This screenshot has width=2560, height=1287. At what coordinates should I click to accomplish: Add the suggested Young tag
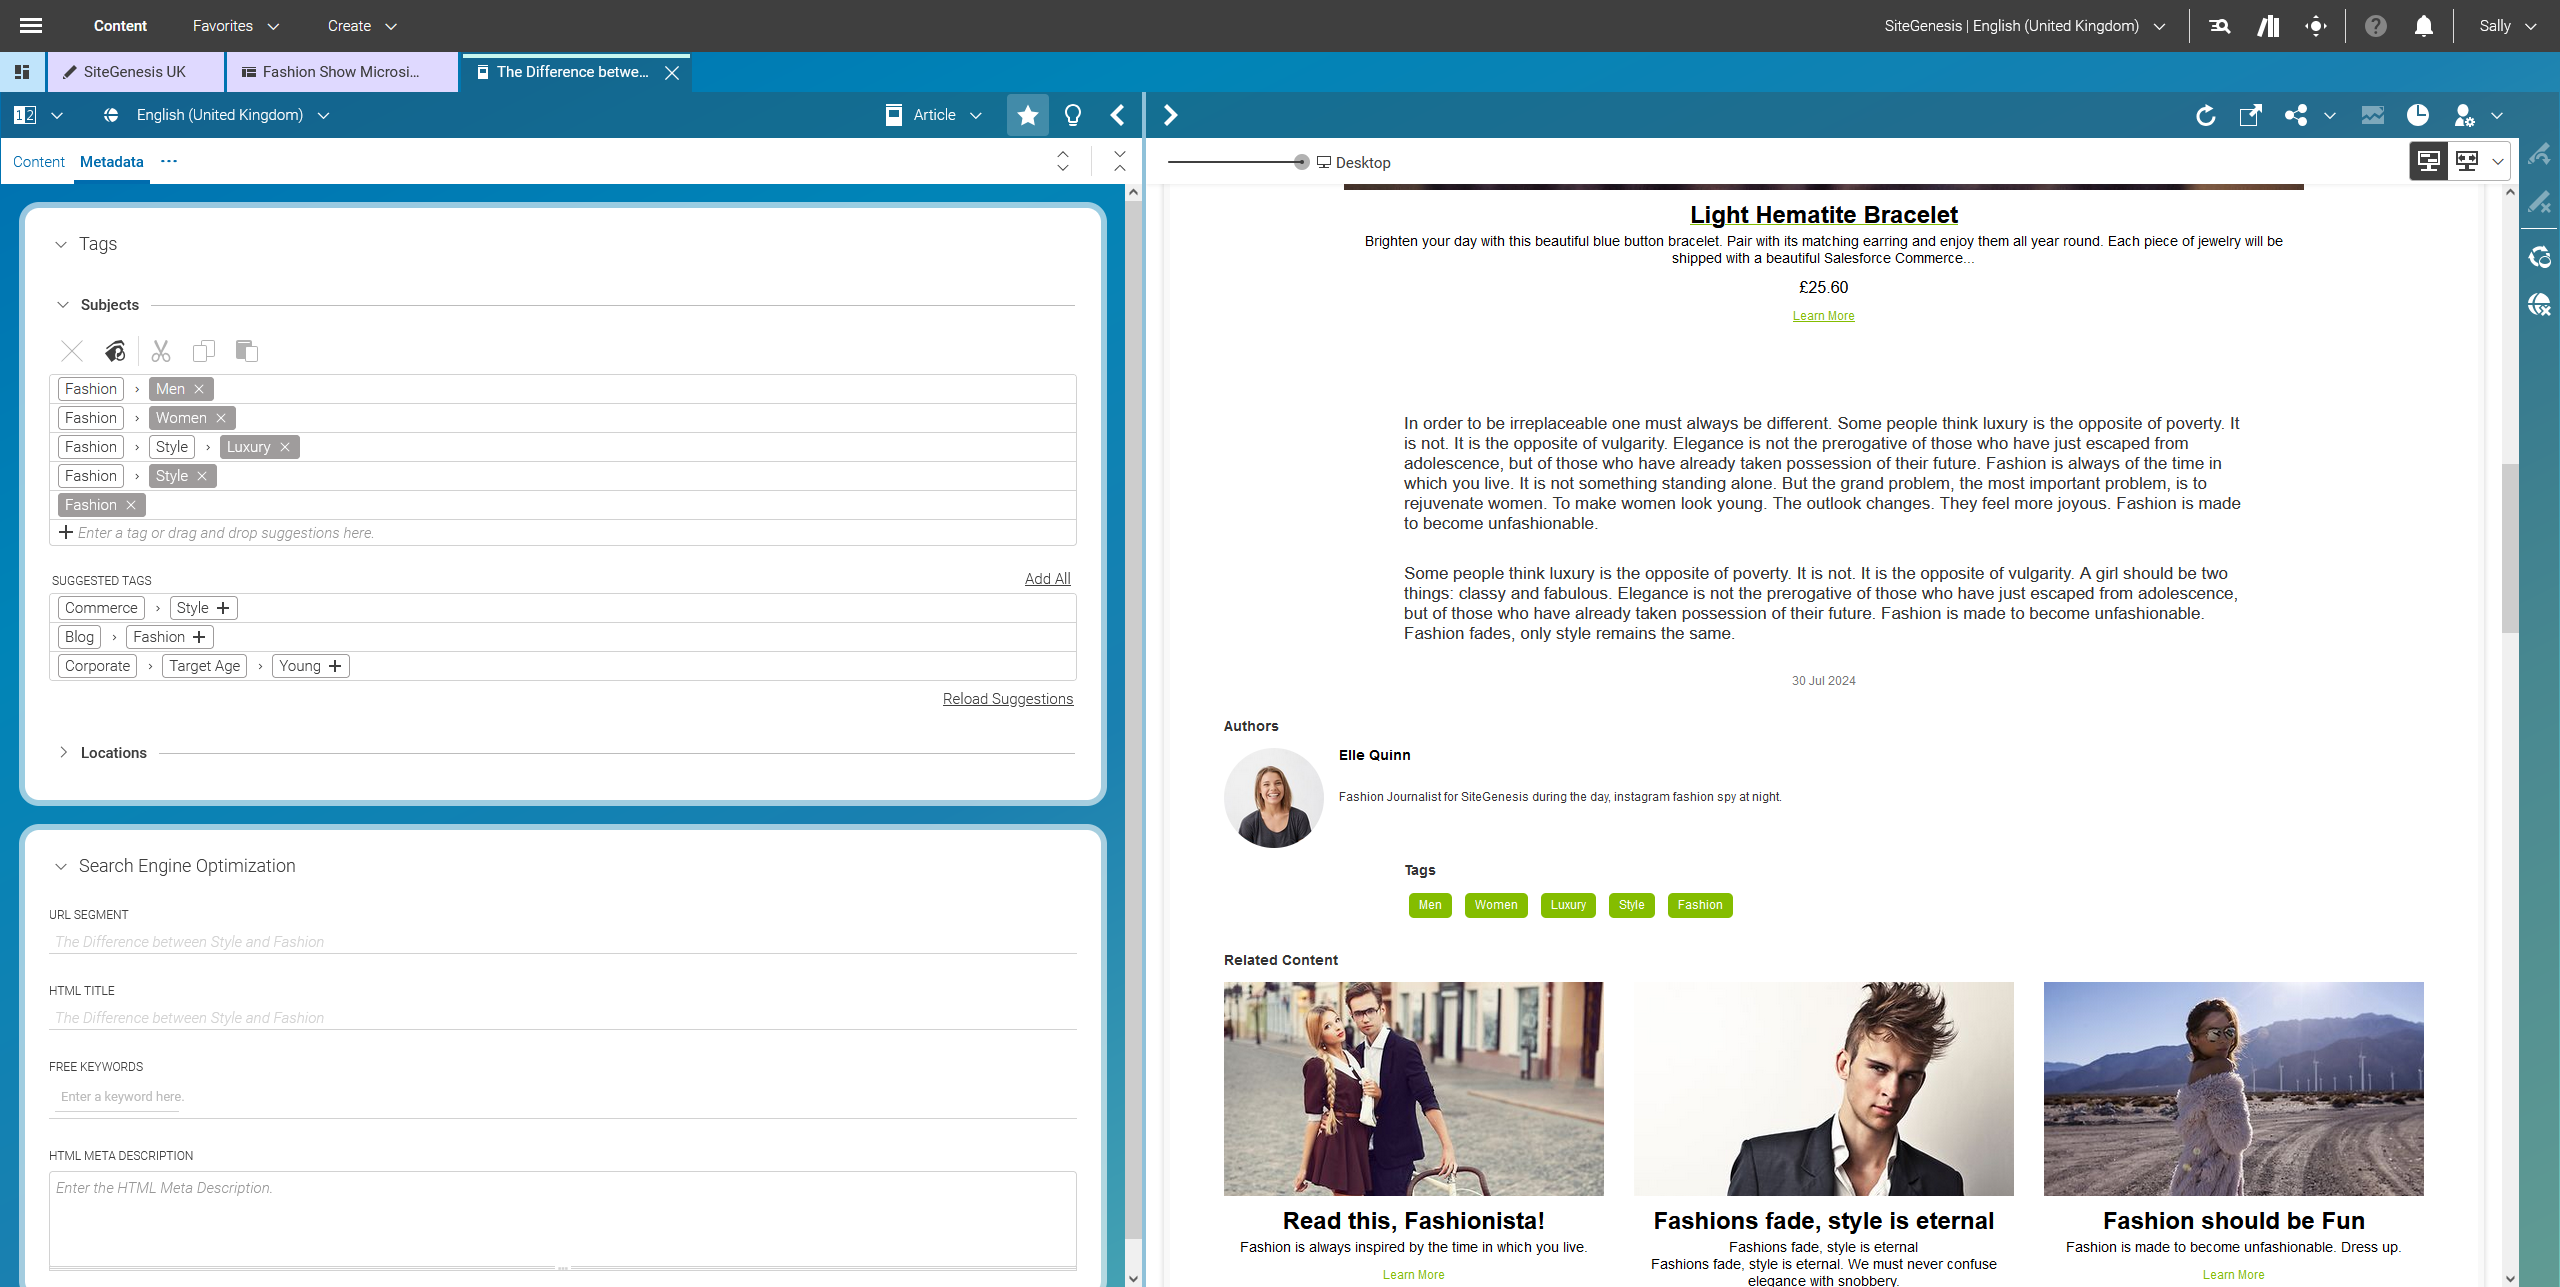click(335, 666)
